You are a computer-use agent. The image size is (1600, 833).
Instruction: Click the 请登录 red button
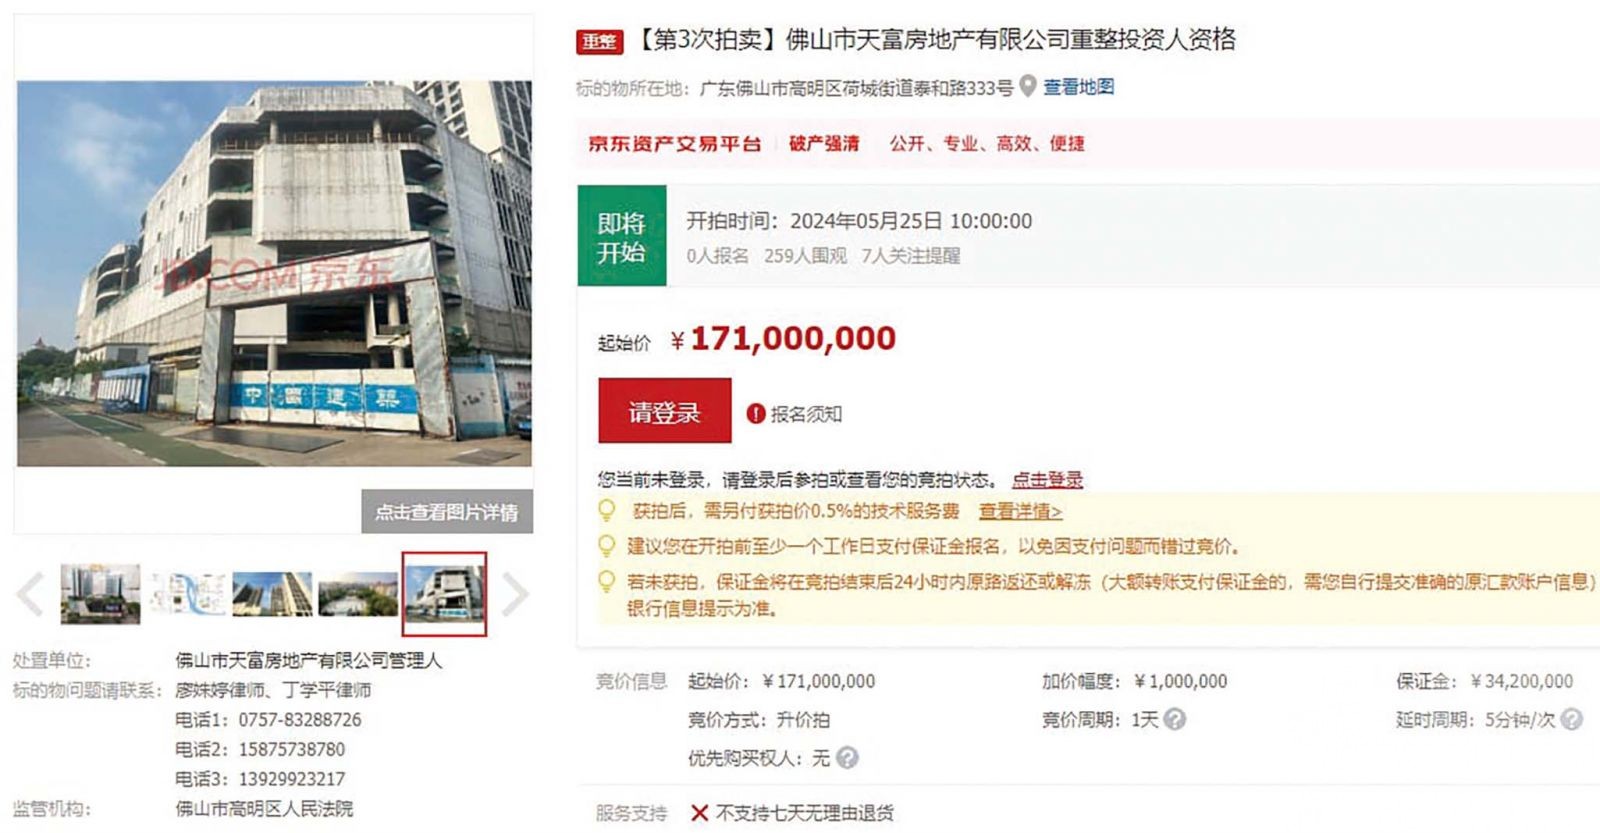[x=664, y=410]
